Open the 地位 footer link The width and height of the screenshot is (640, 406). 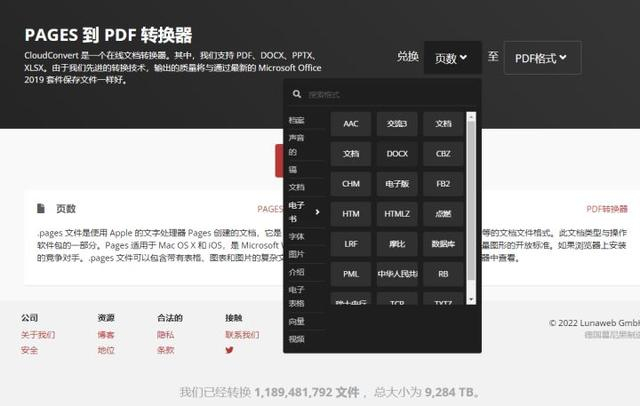[106, 350]
